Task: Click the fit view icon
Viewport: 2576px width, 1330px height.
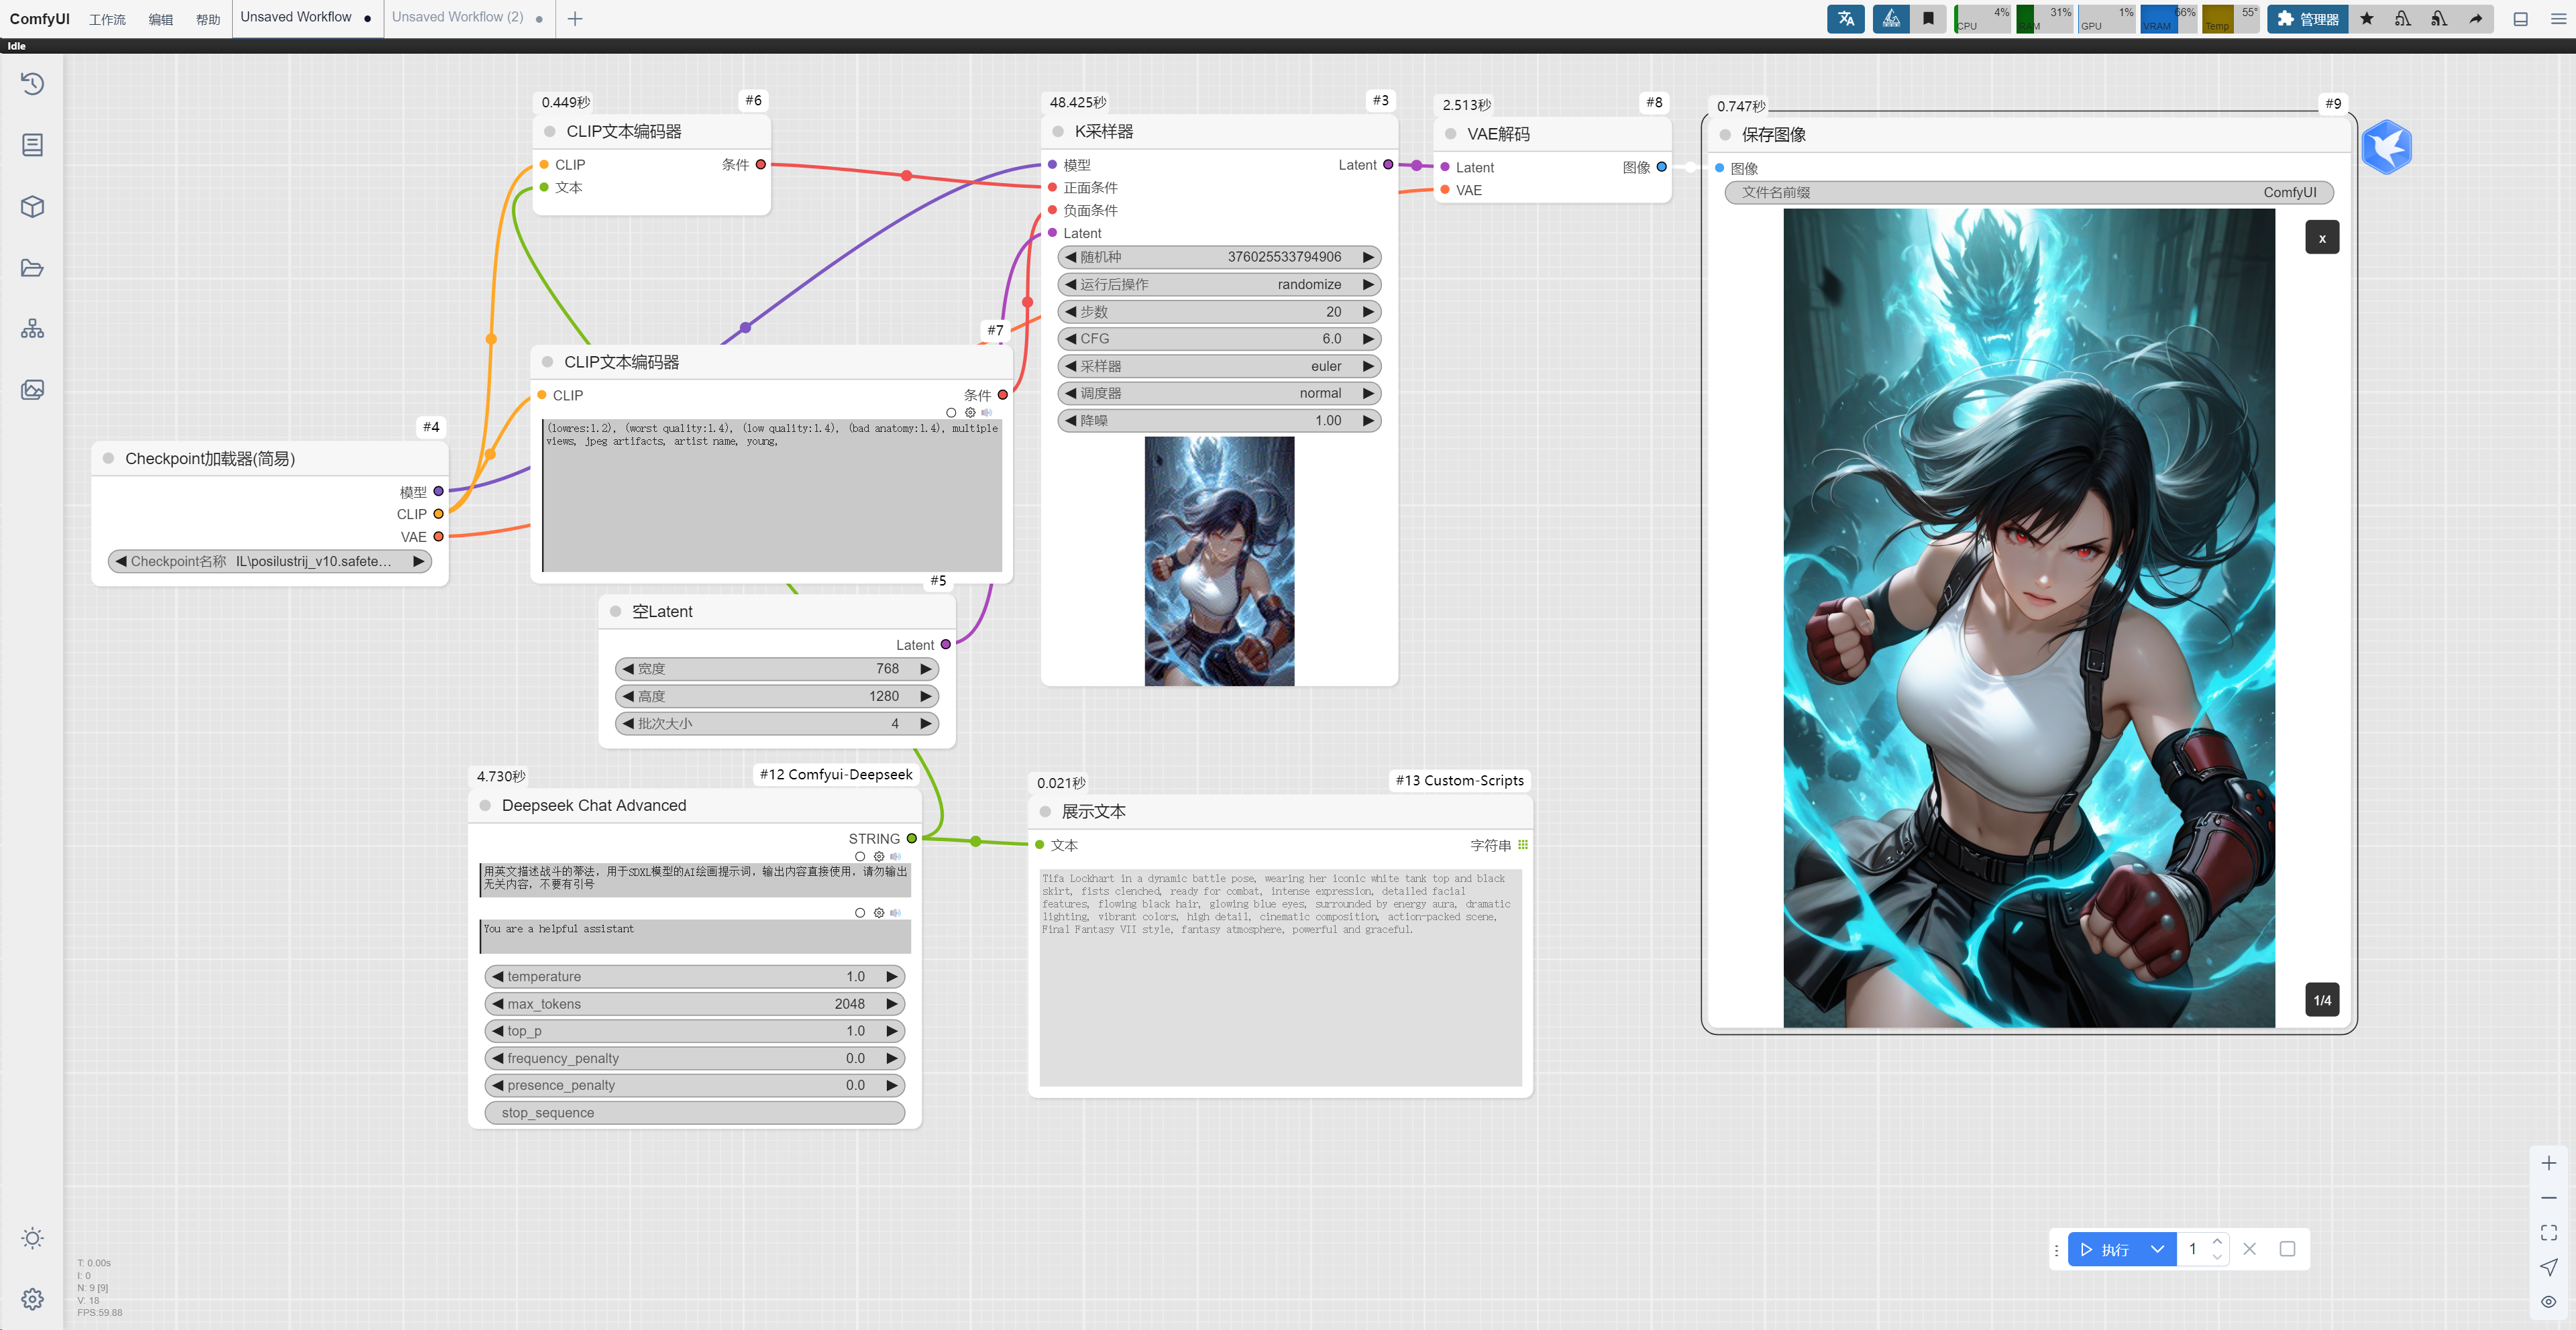Action: (2548, 1232)
